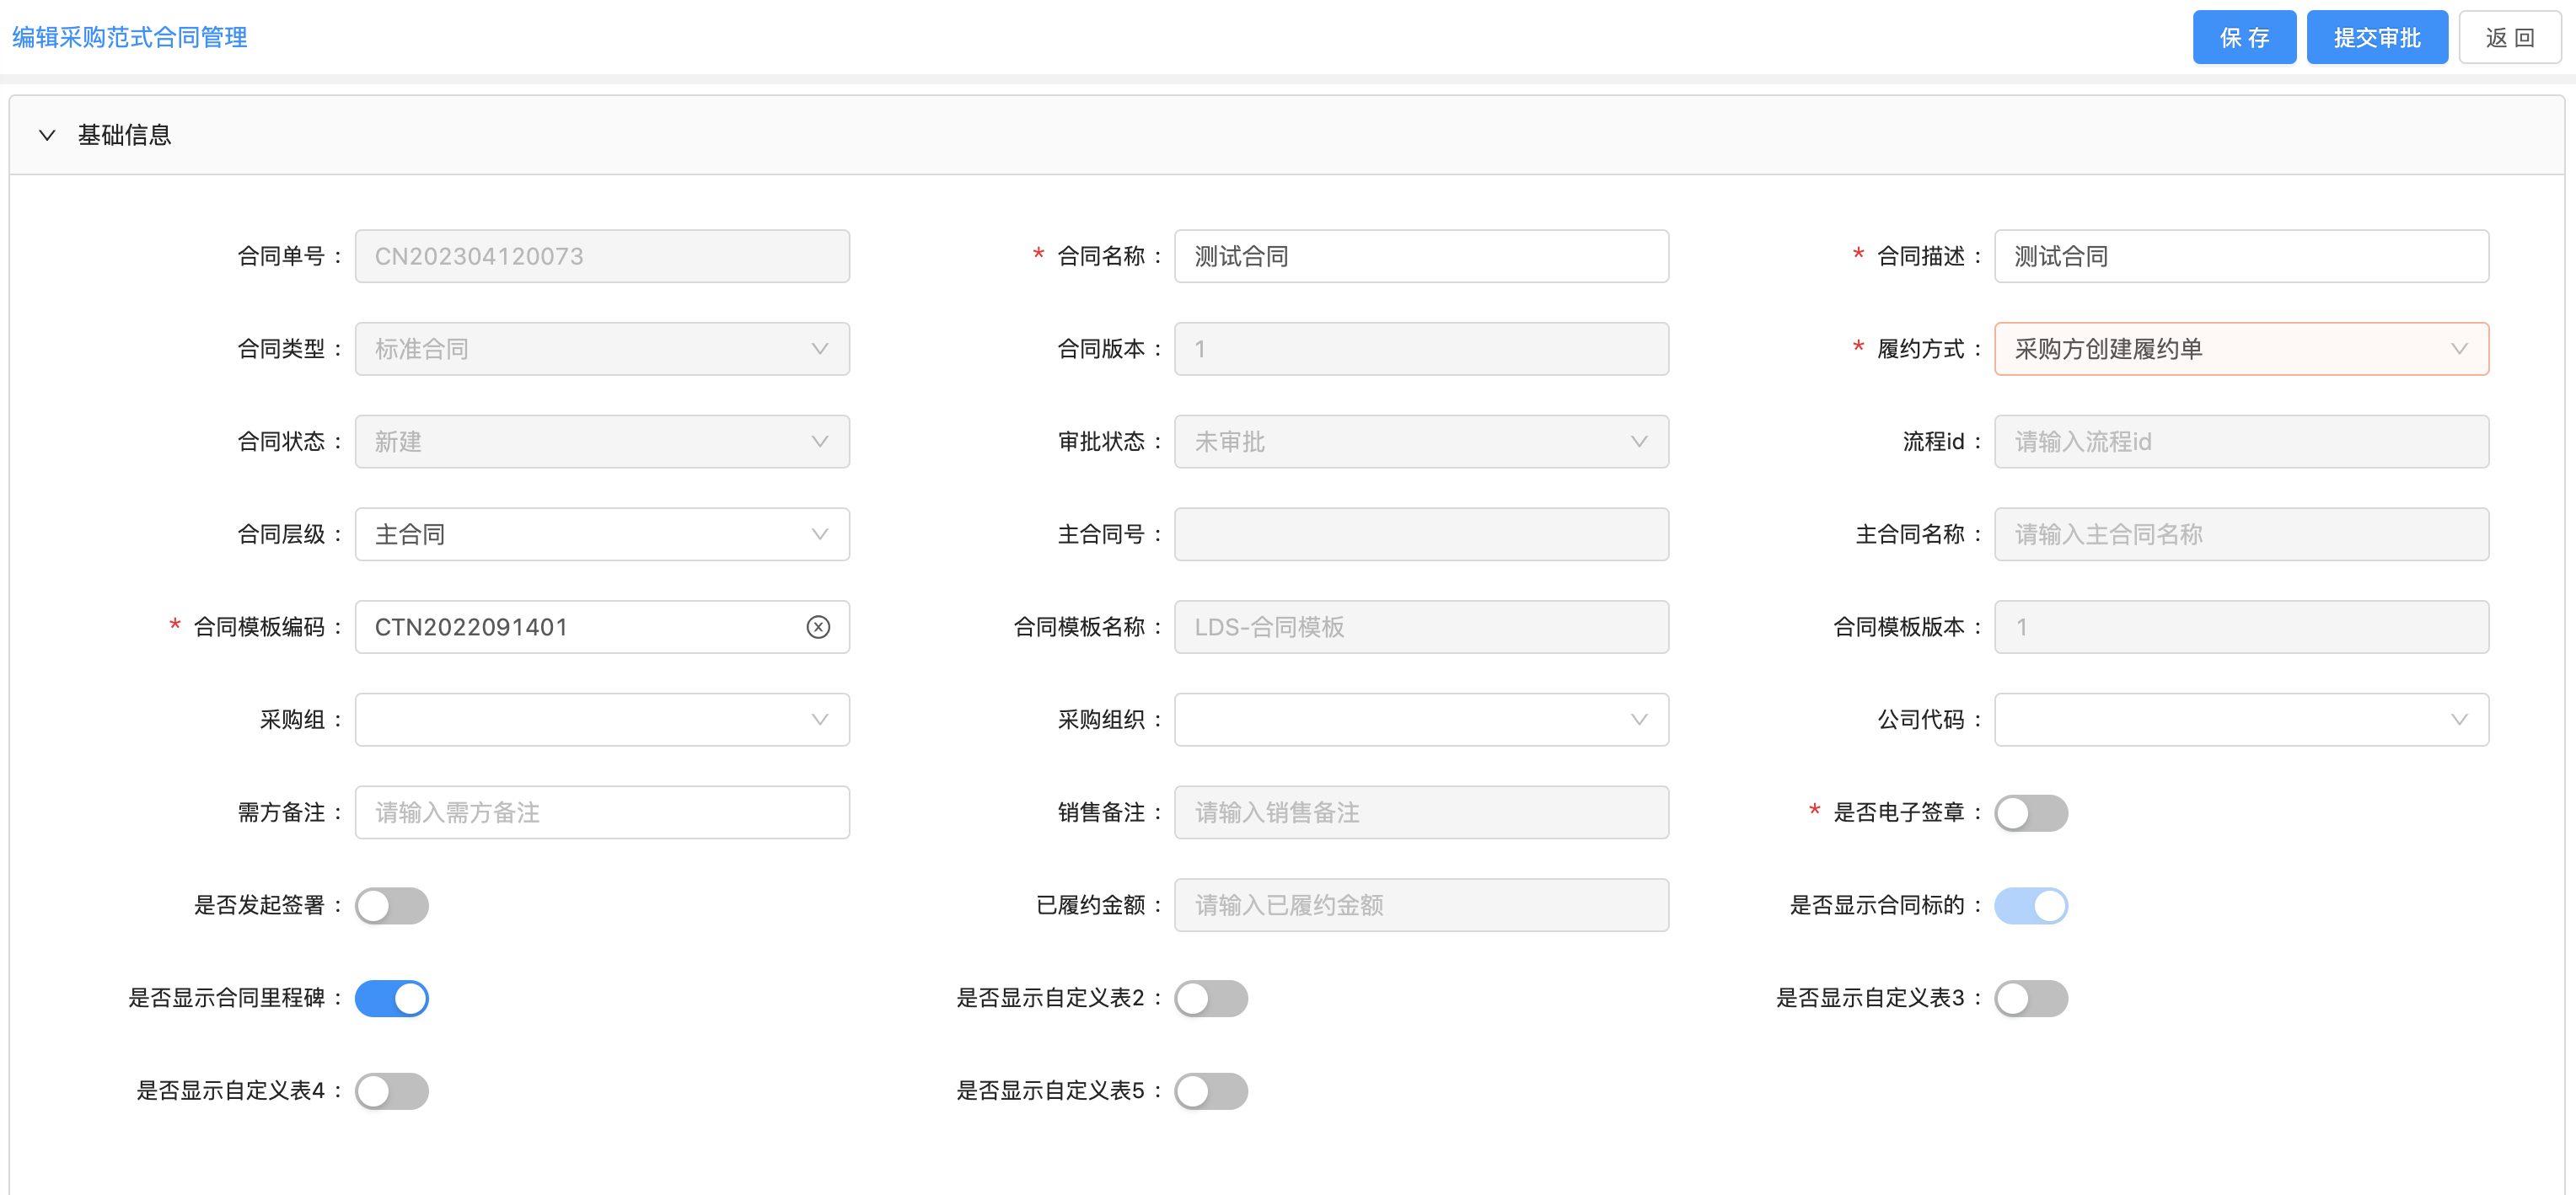
Task: Toggle the 是否显示自定义表3 switch
Action: (x=2030, y=998)
